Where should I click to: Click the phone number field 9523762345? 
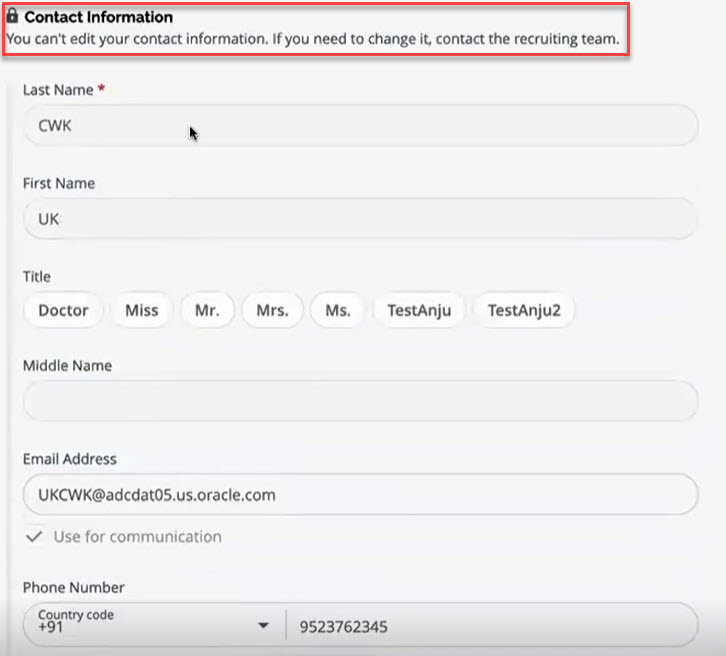point(492,626)
